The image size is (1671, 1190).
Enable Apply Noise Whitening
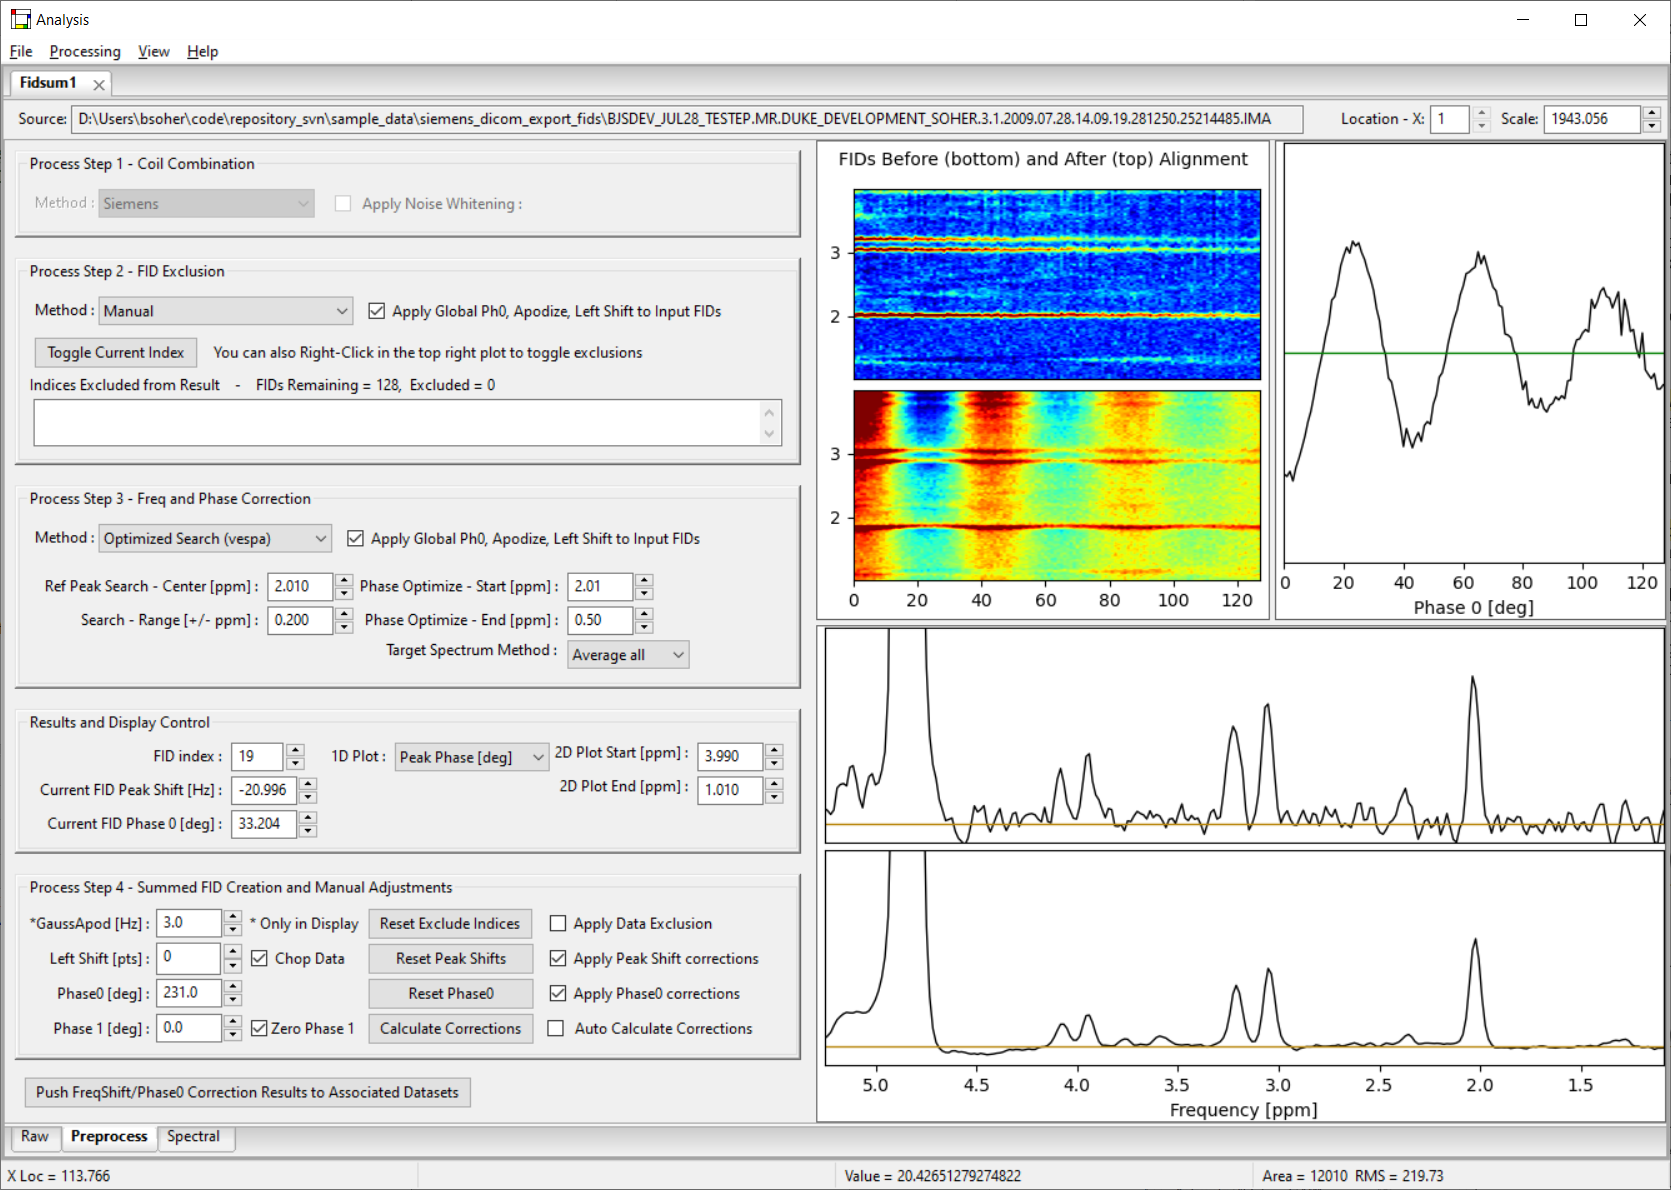tap(343, 203)
